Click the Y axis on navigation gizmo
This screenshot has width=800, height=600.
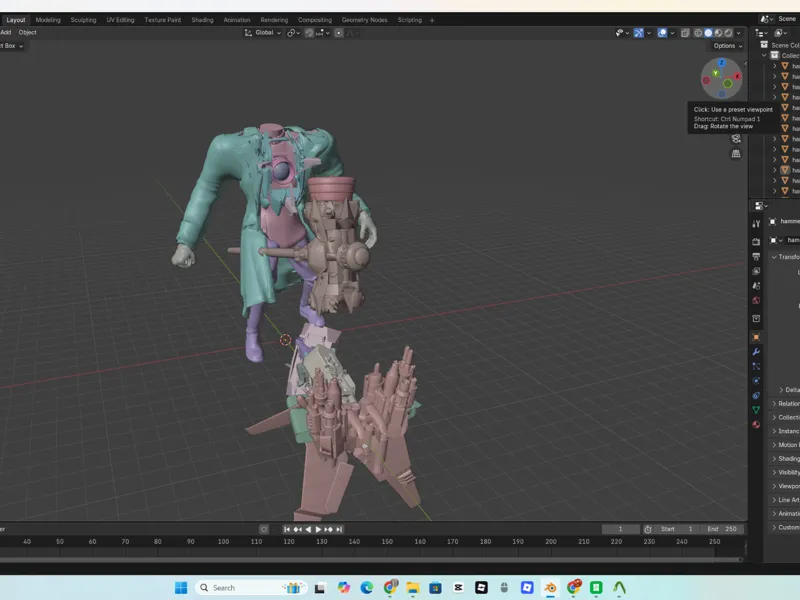[x=716, y=73]
